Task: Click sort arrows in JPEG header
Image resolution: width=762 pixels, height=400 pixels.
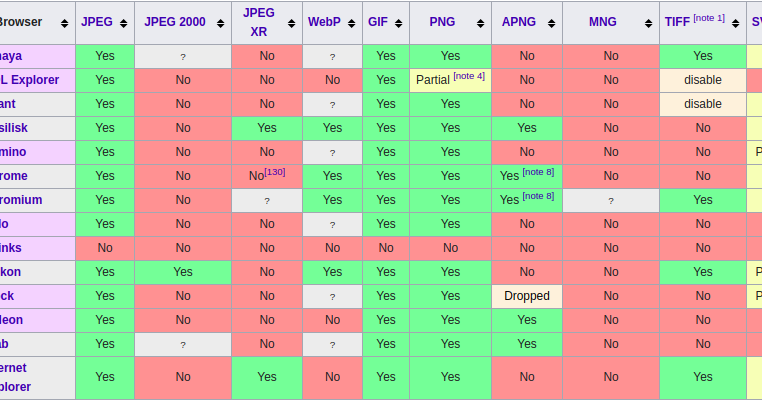Action: (x=123, y=23)
